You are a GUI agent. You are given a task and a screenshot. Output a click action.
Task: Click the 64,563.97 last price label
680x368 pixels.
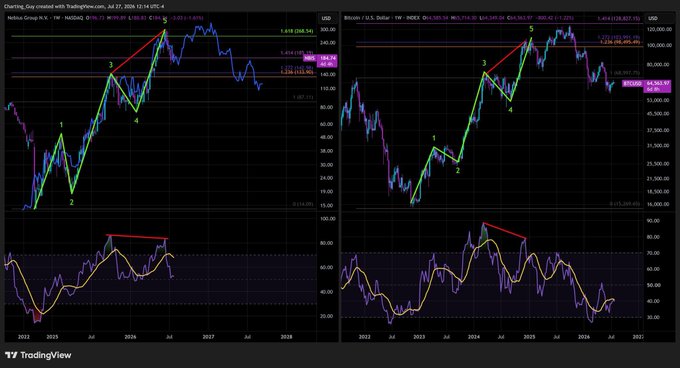(658, 83)
